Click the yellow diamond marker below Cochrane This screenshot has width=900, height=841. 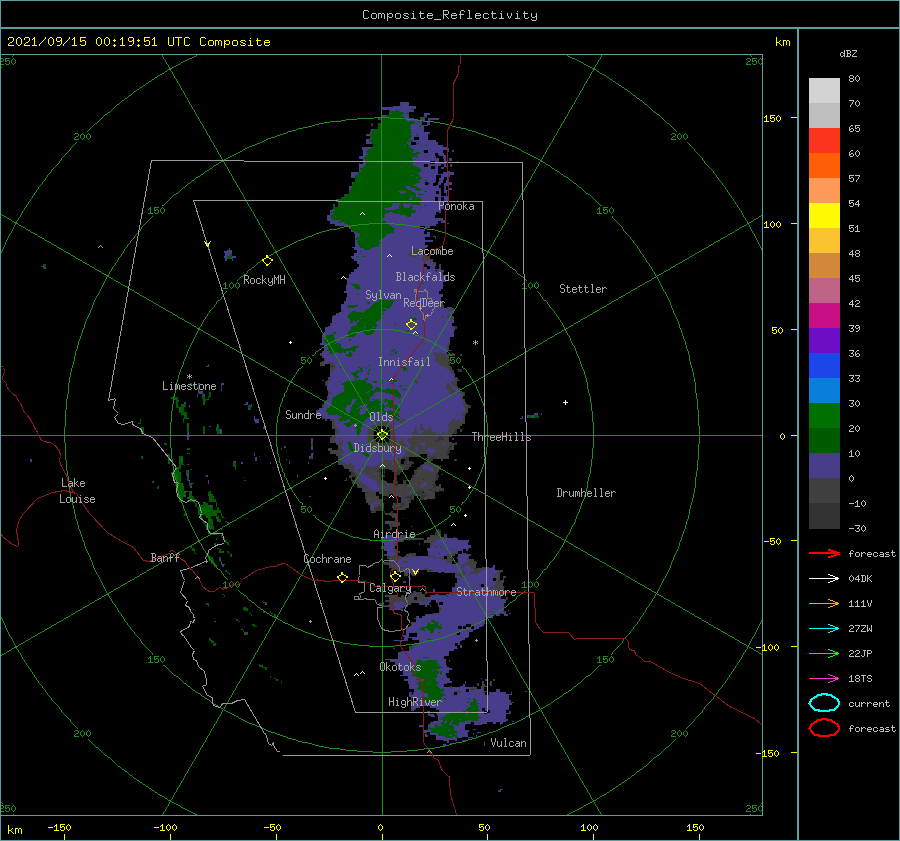342,577
